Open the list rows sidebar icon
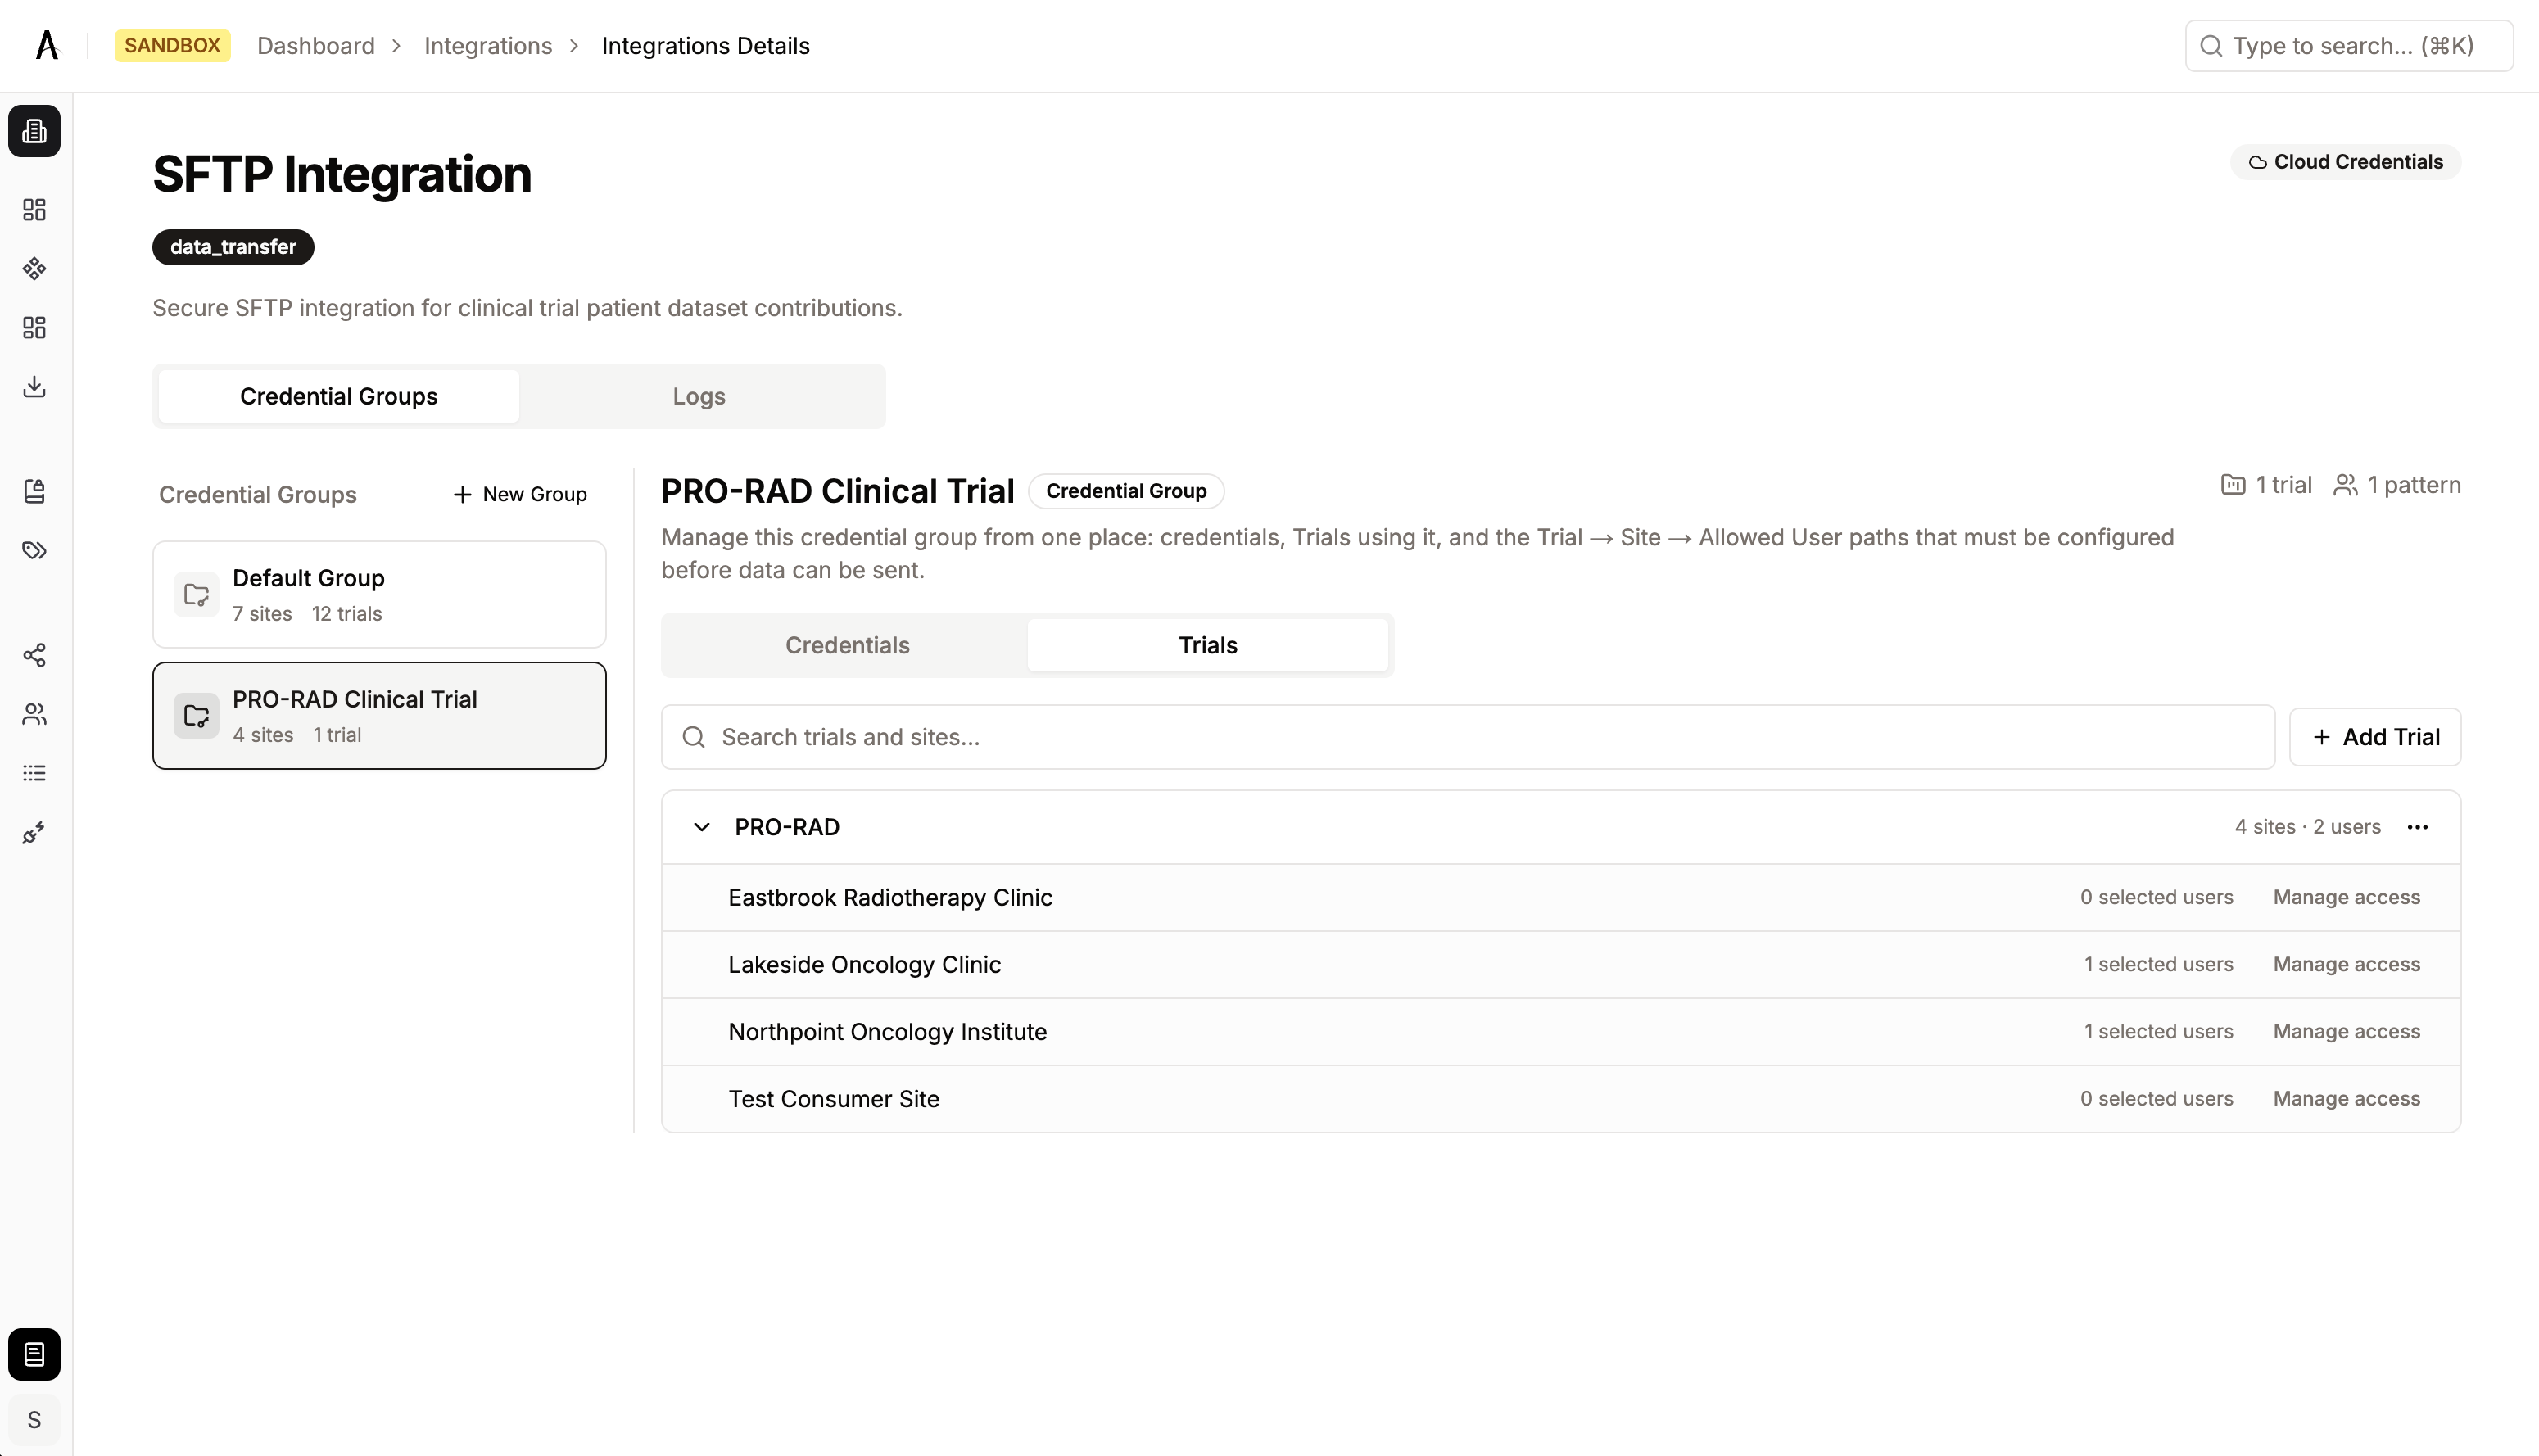 (34, 773)
